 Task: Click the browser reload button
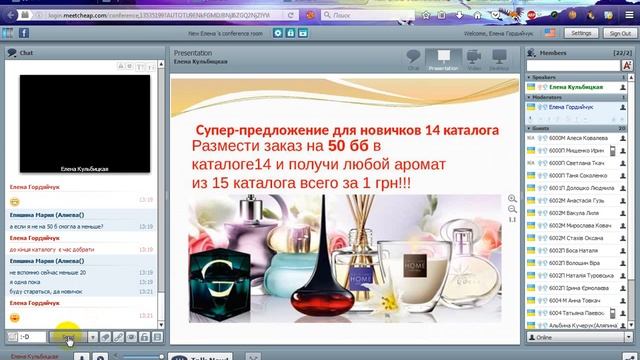coord(291,15)
